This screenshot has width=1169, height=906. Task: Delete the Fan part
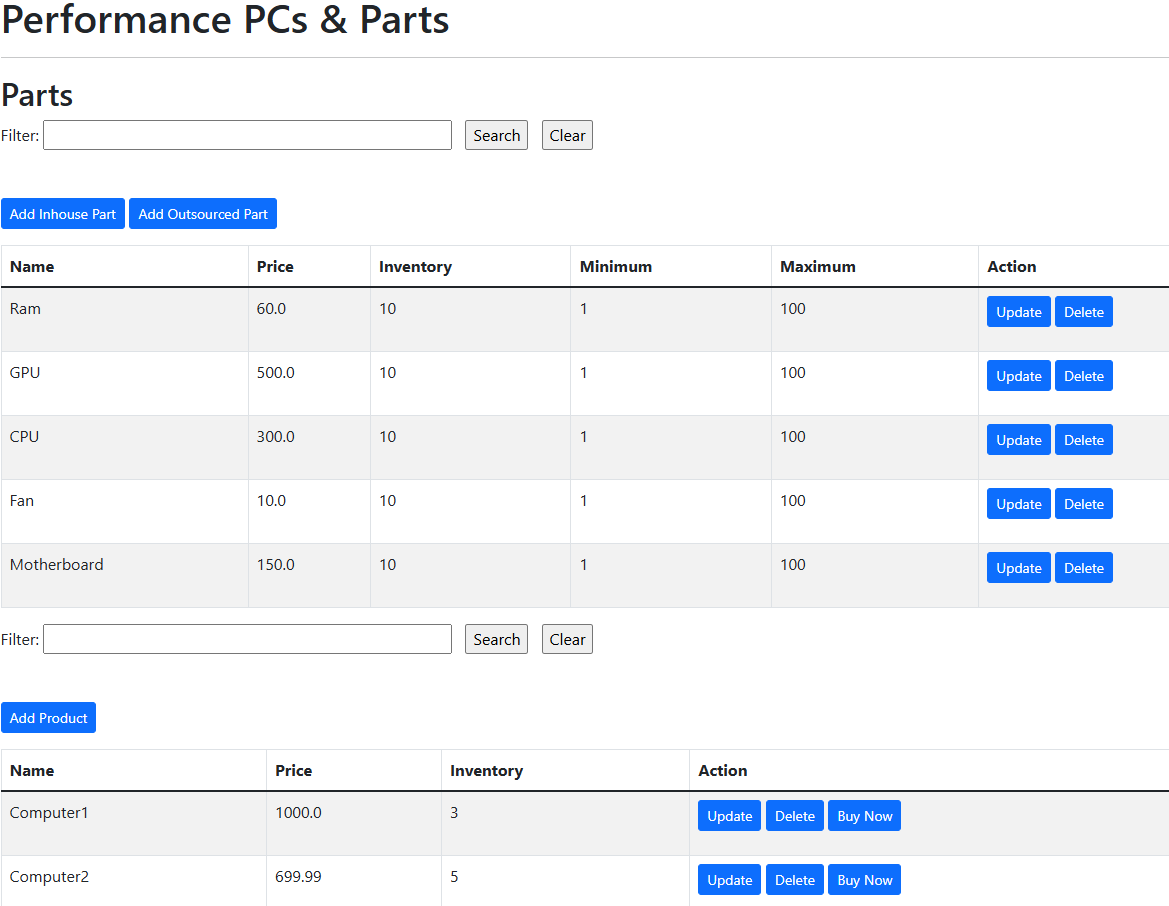(x=1083, y=504)
